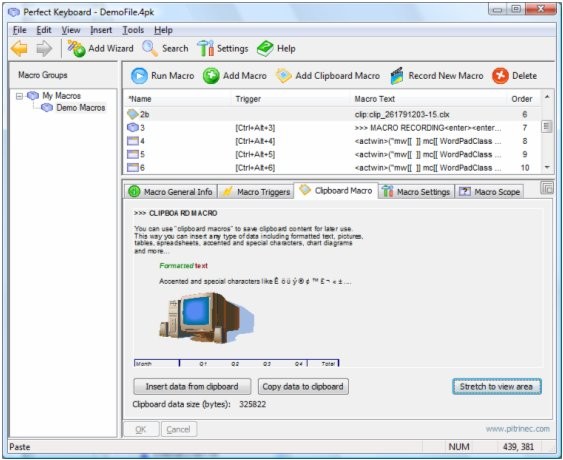Image resolution: width=563 pixels, height=460 pixels.
Task: Collapse the My Macros tree node
Action: pos(20,96)
